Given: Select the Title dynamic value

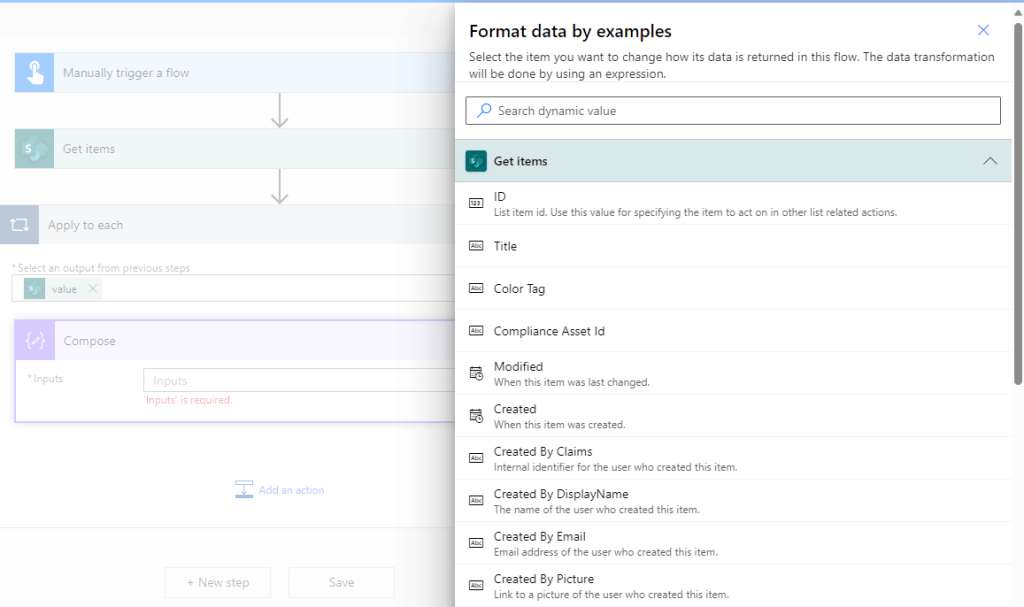Looking at the screenshot, I should pos(505,246).
